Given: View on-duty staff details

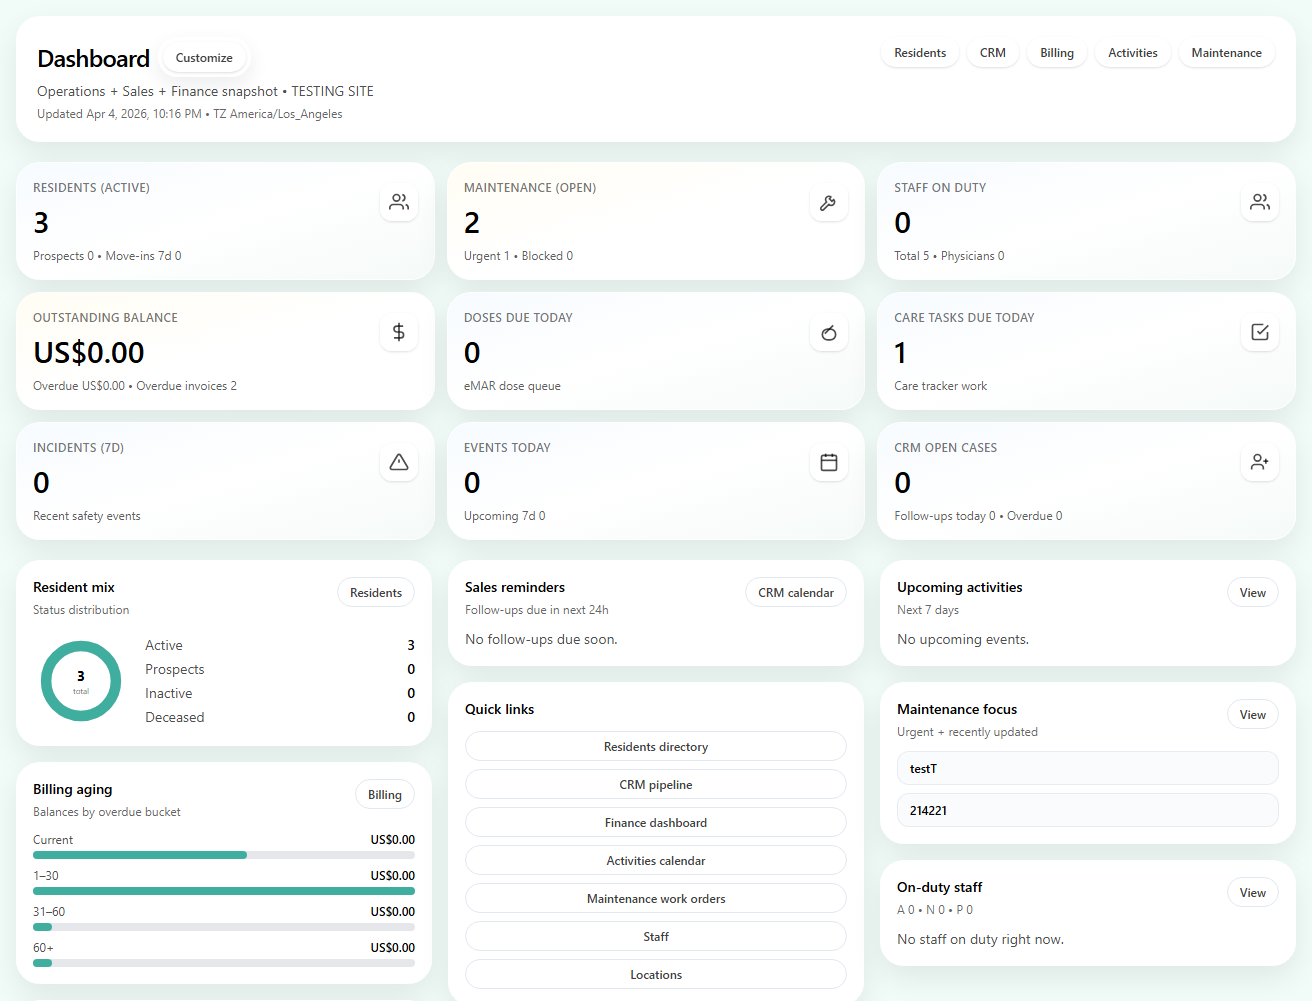Looking at the screenshot, I should click(x=1252, y=892).
